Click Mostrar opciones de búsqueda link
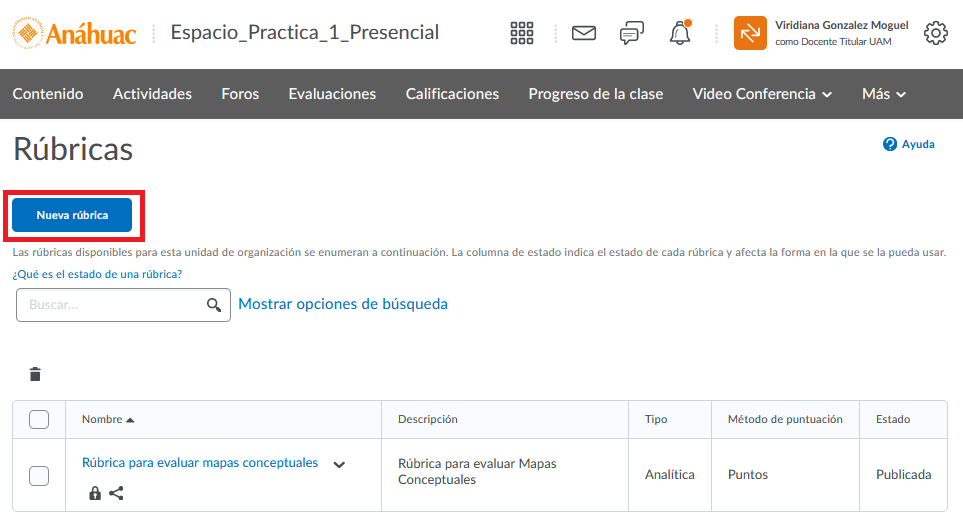 tap(343, 304)
